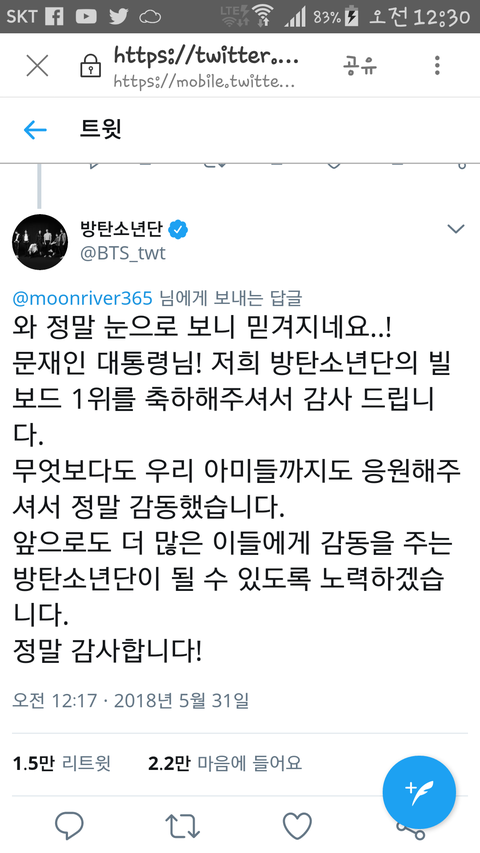Go back using the blue arrow
This screenshot has width=480, height=853.
coord(35,129)
